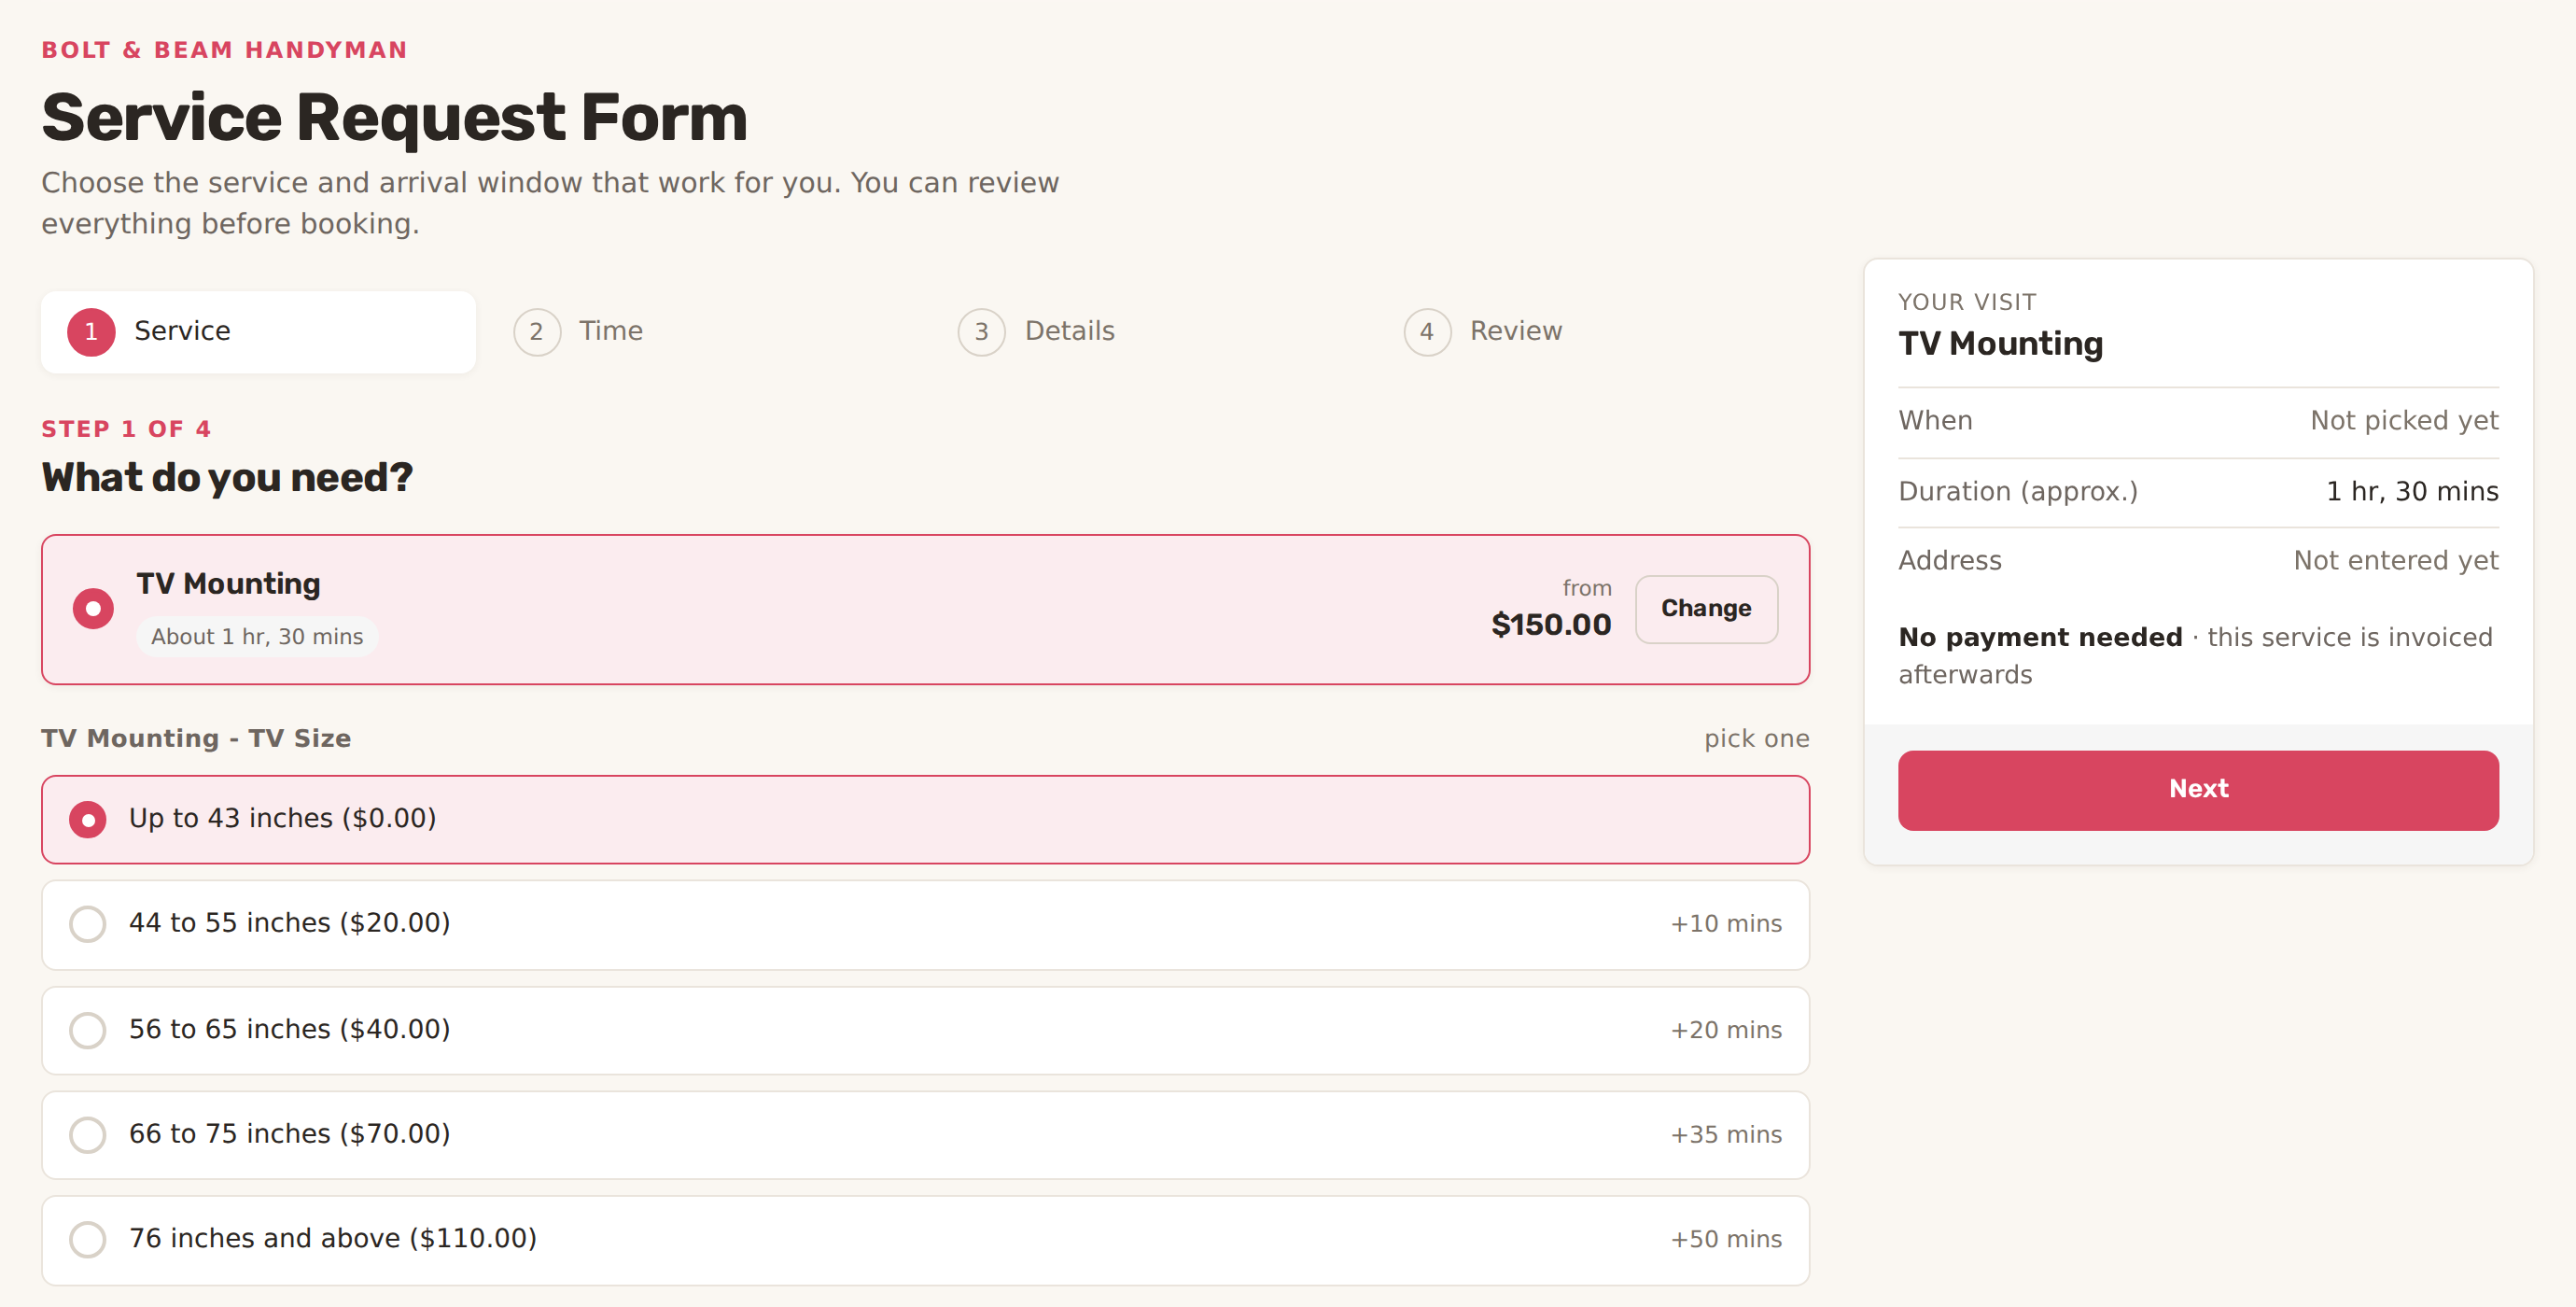Click the "+50 mins" label
2576x1307 pixels.
point(1726,1240)
